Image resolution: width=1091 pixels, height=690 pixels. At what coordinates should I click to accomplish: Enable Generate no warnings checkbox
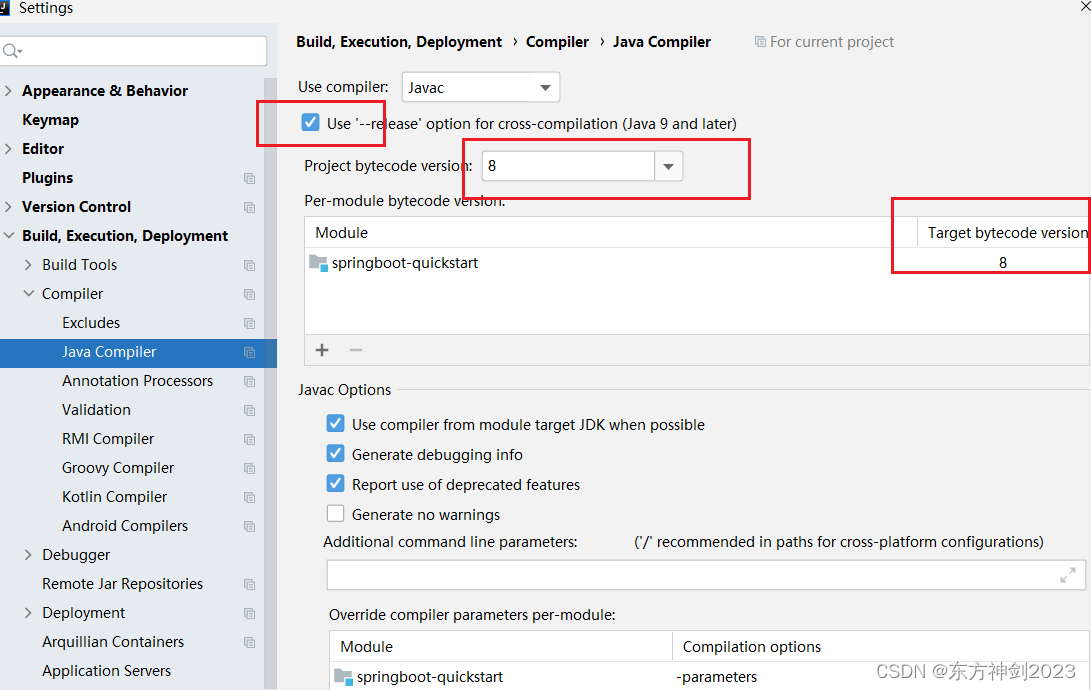[335, 514]
